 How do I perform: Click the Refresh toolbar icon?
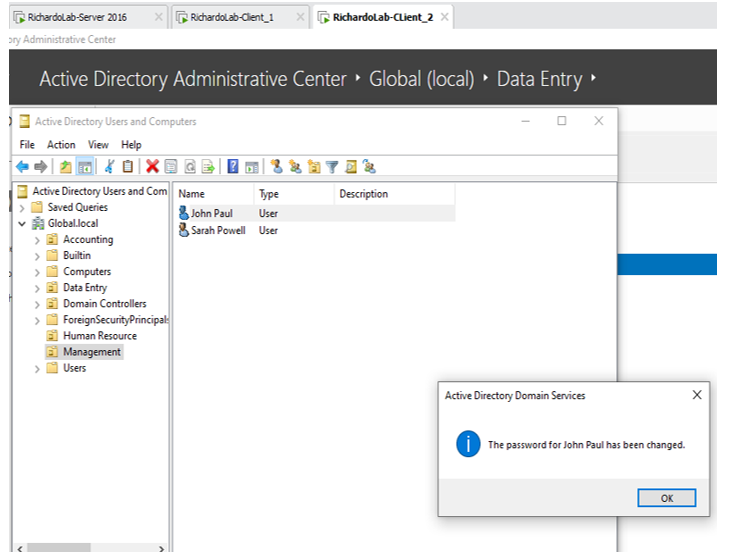[189, 167]
